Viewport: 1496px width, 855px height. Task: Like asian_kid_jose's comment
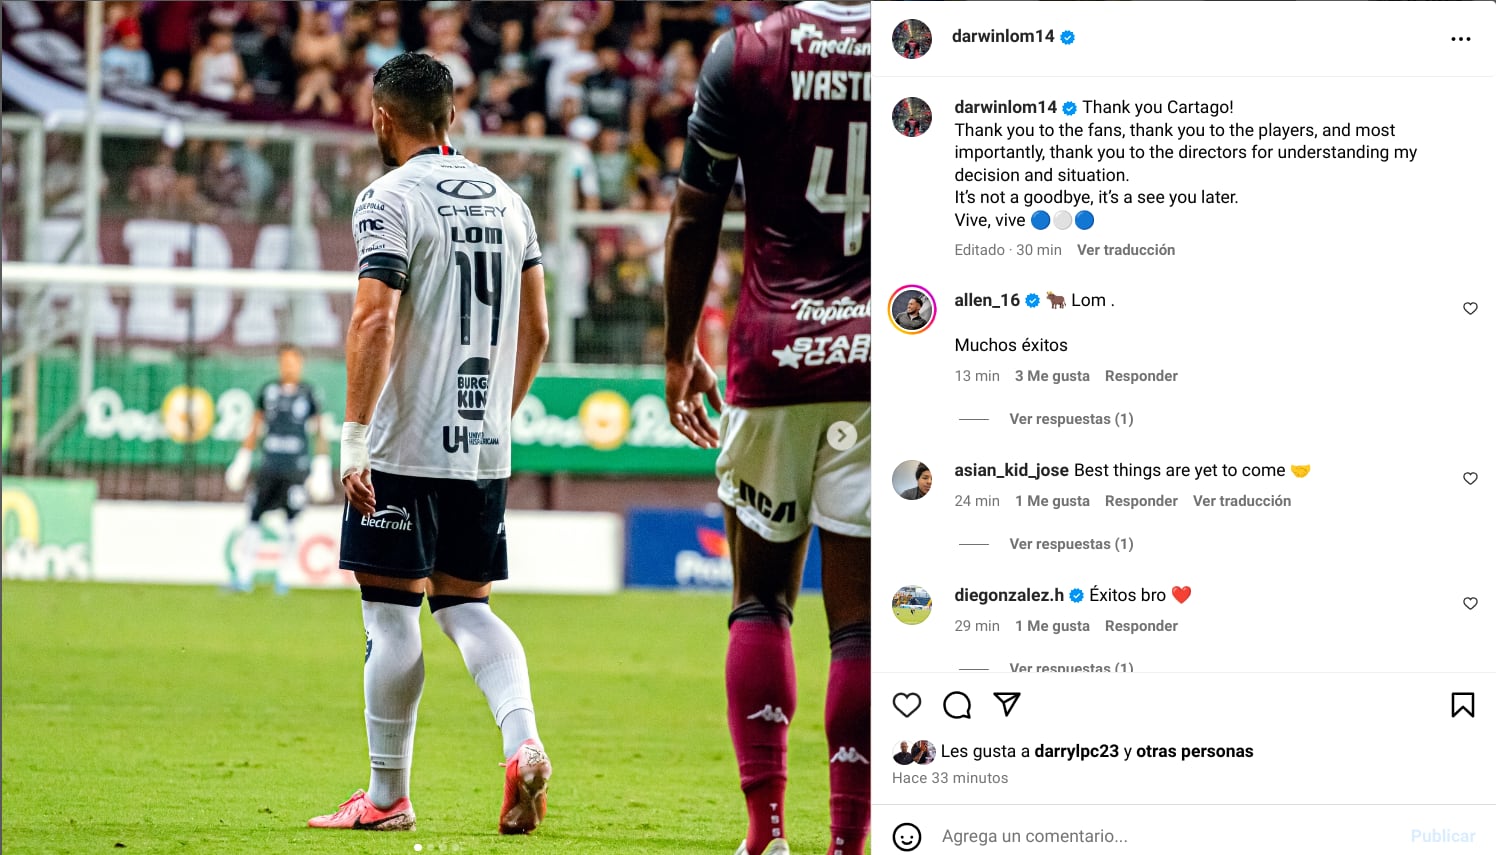pyautogui.click(x=1470, y=478)
